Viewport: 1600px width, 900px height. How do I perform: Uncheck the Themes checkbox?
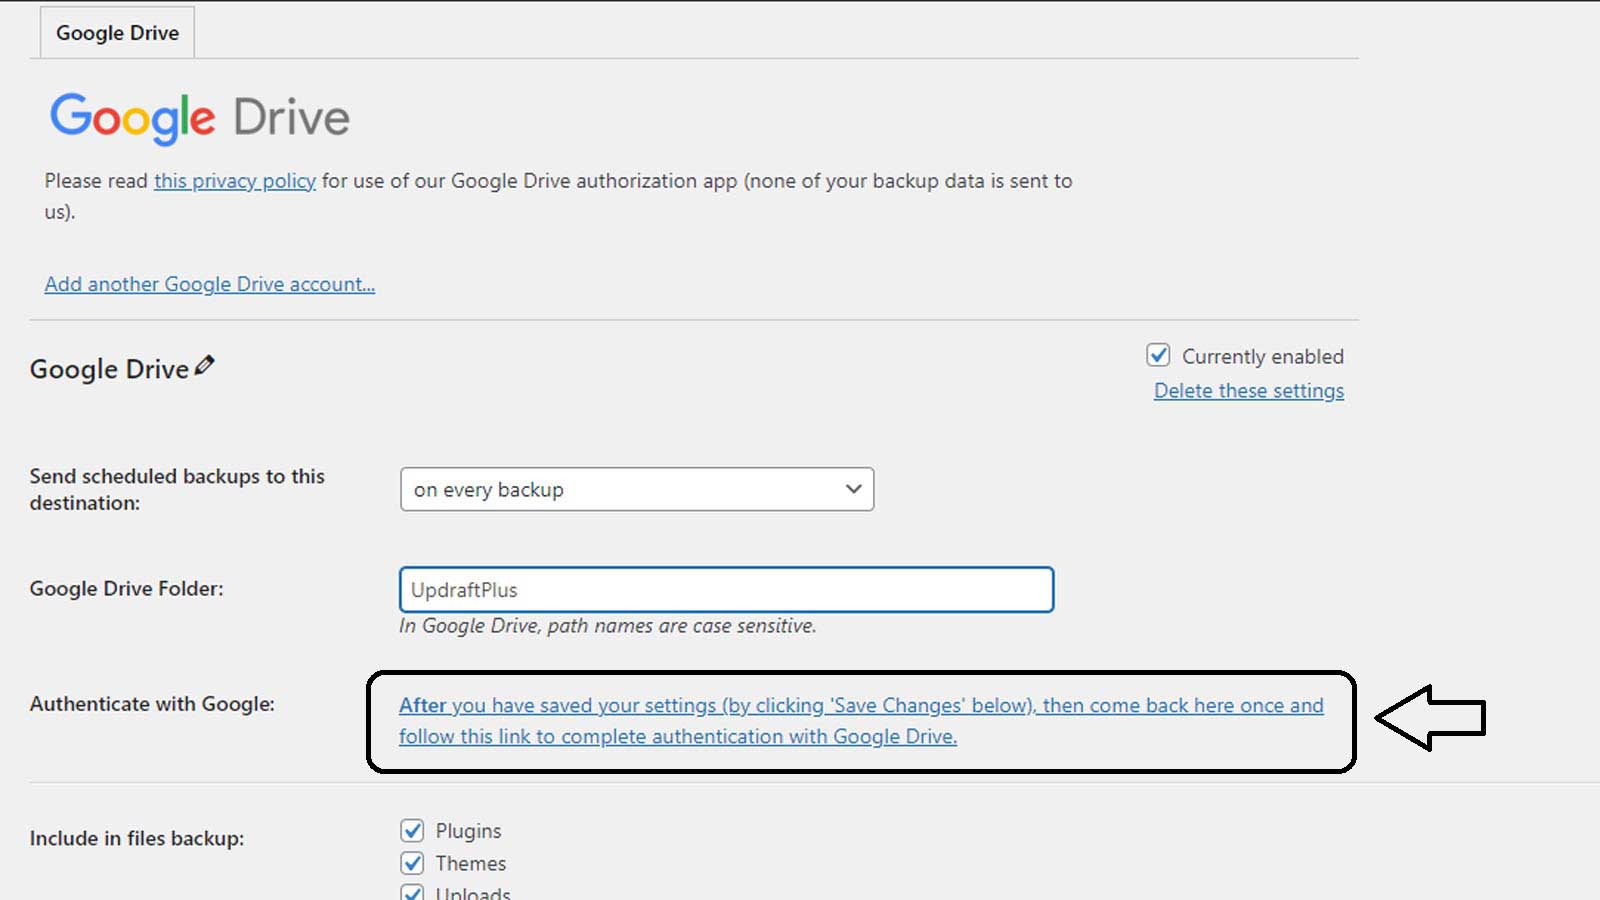pyautogui.click(x=412, y=862)
